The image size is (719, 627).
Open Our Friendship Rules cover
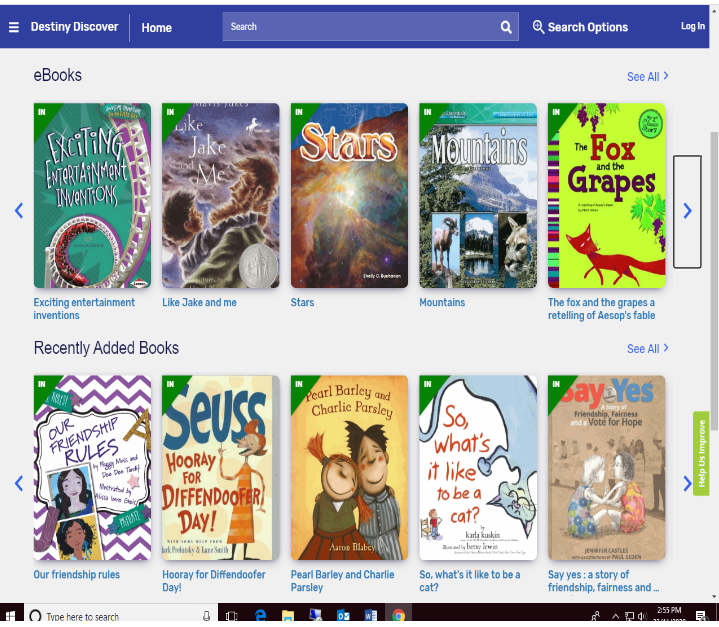pos(92,468)
